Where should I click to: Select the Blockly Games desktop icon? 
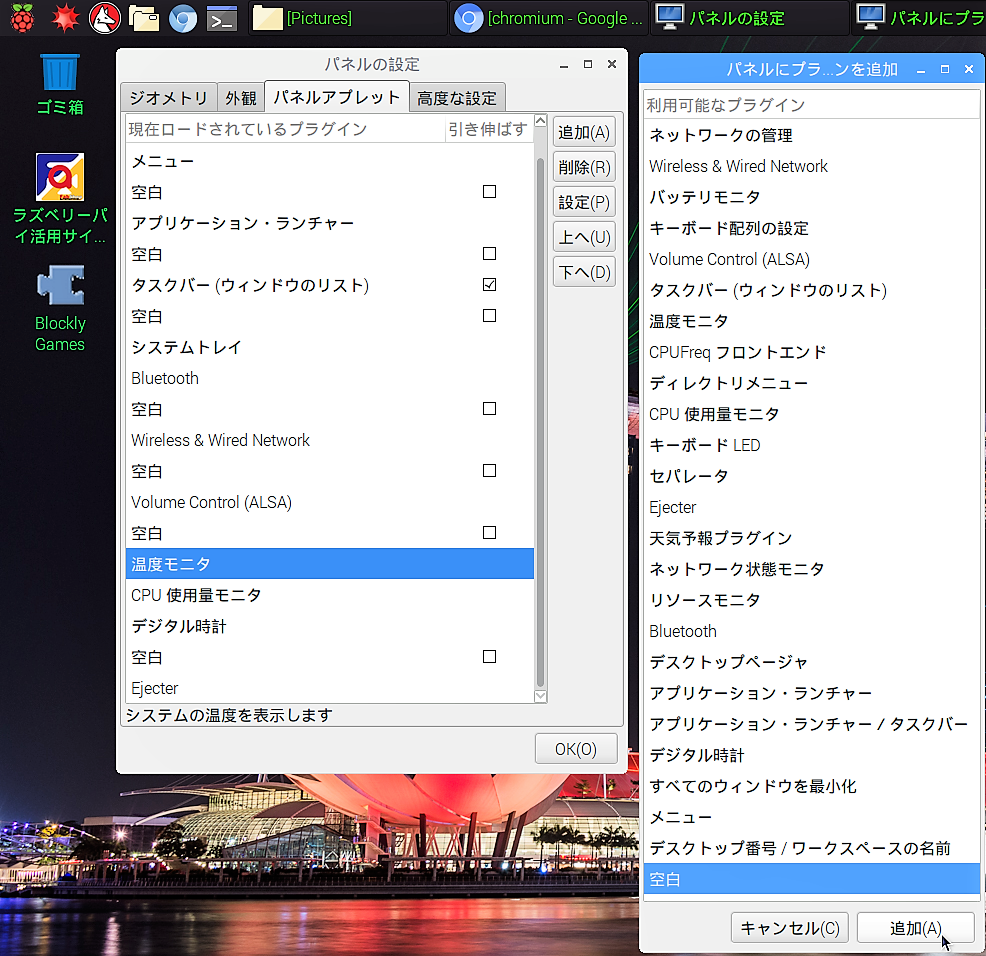tap(60, 308)
